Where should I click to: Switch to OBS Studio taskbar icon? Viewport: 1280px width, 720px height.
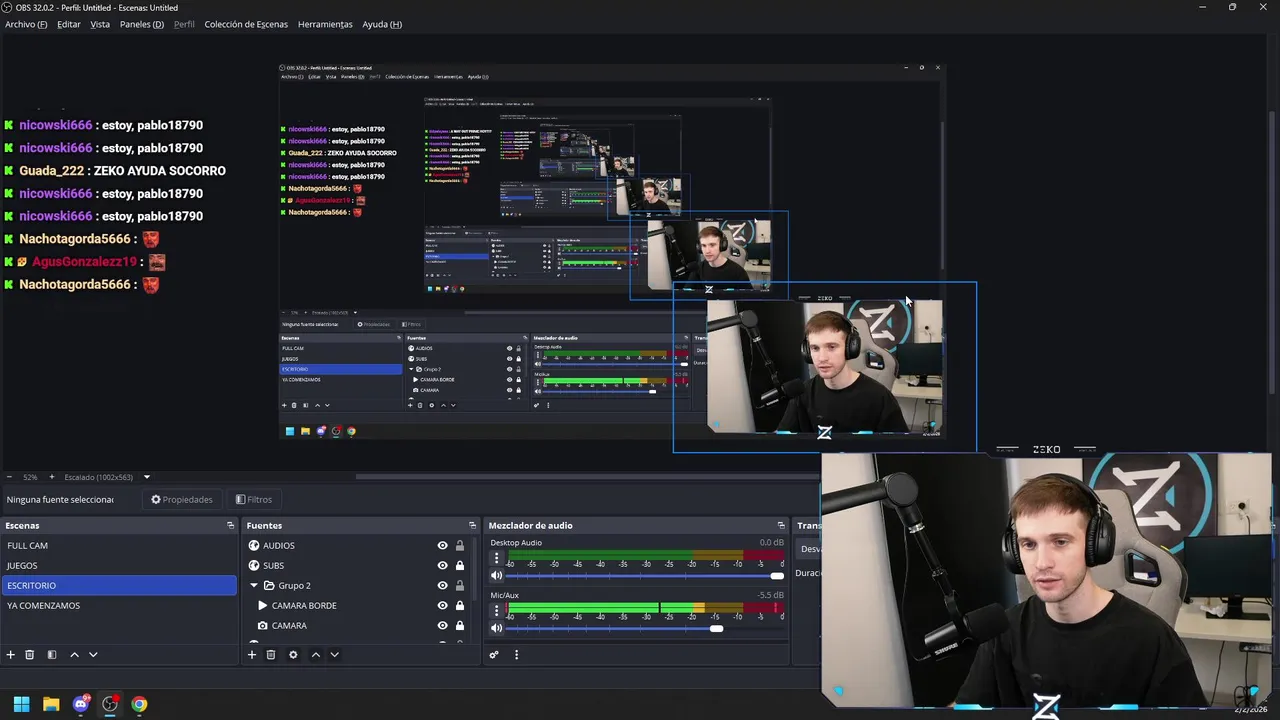[110, 704]
